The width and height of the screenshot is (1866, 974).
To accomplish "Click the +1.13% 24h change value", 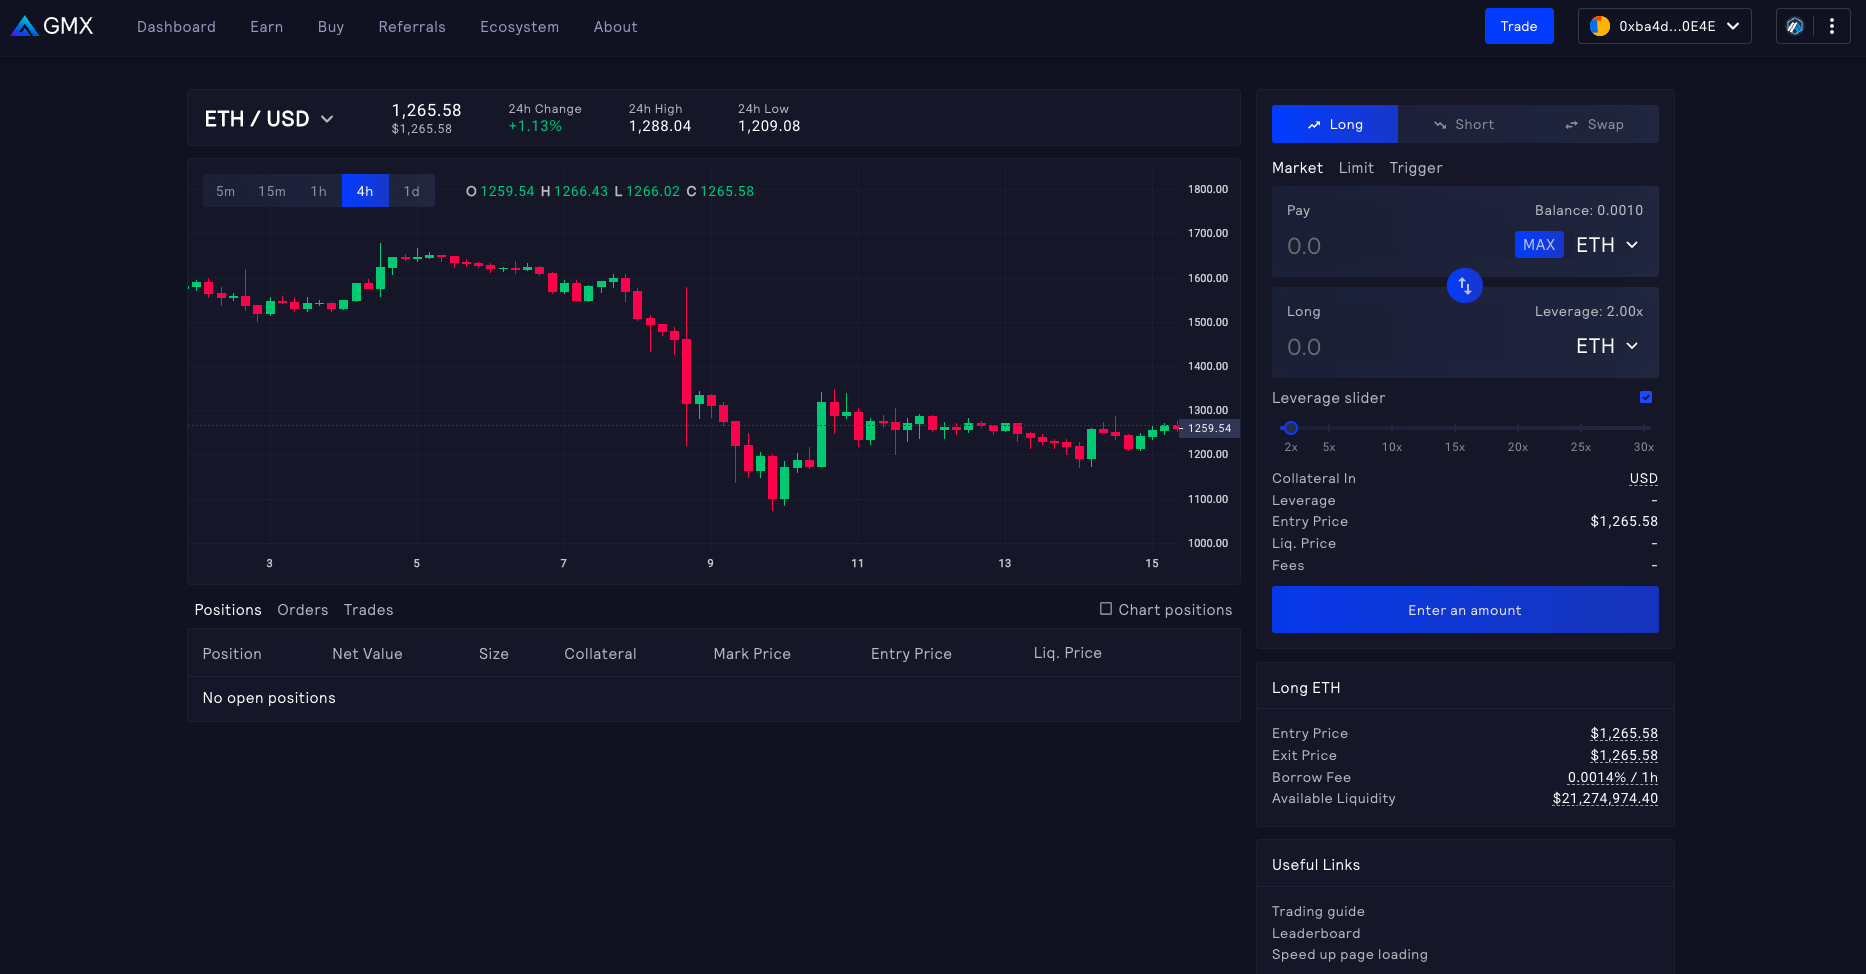I will [535, 126].
